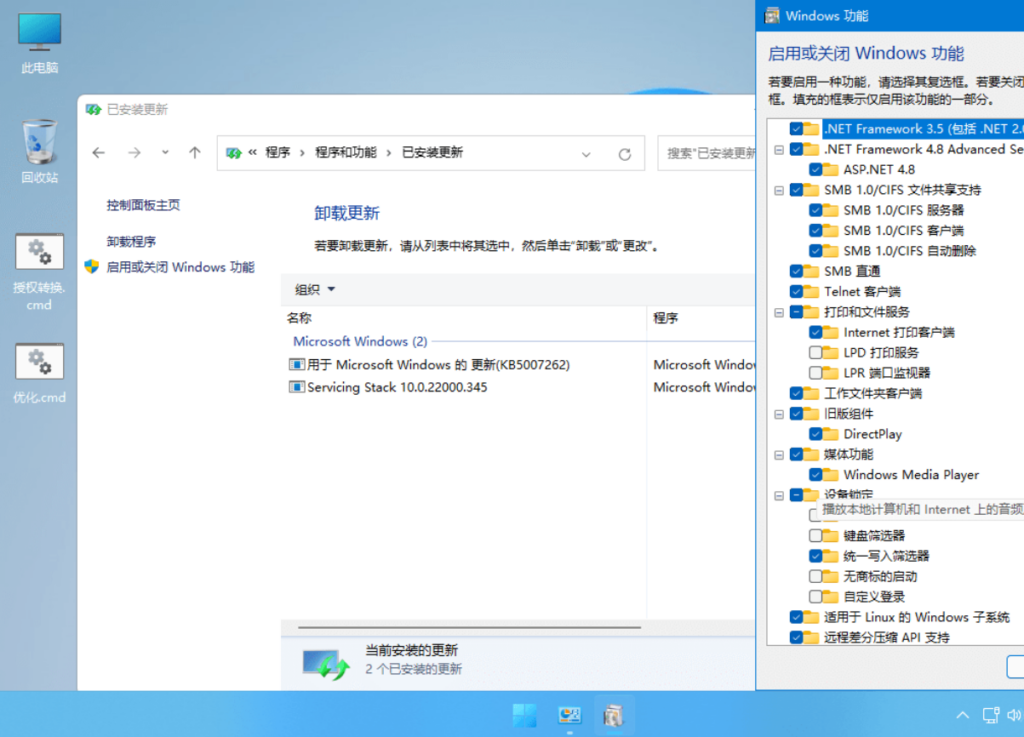Open 控制面板主页 link
This screenshot has height=737, width=1024.
coord(143,205)
